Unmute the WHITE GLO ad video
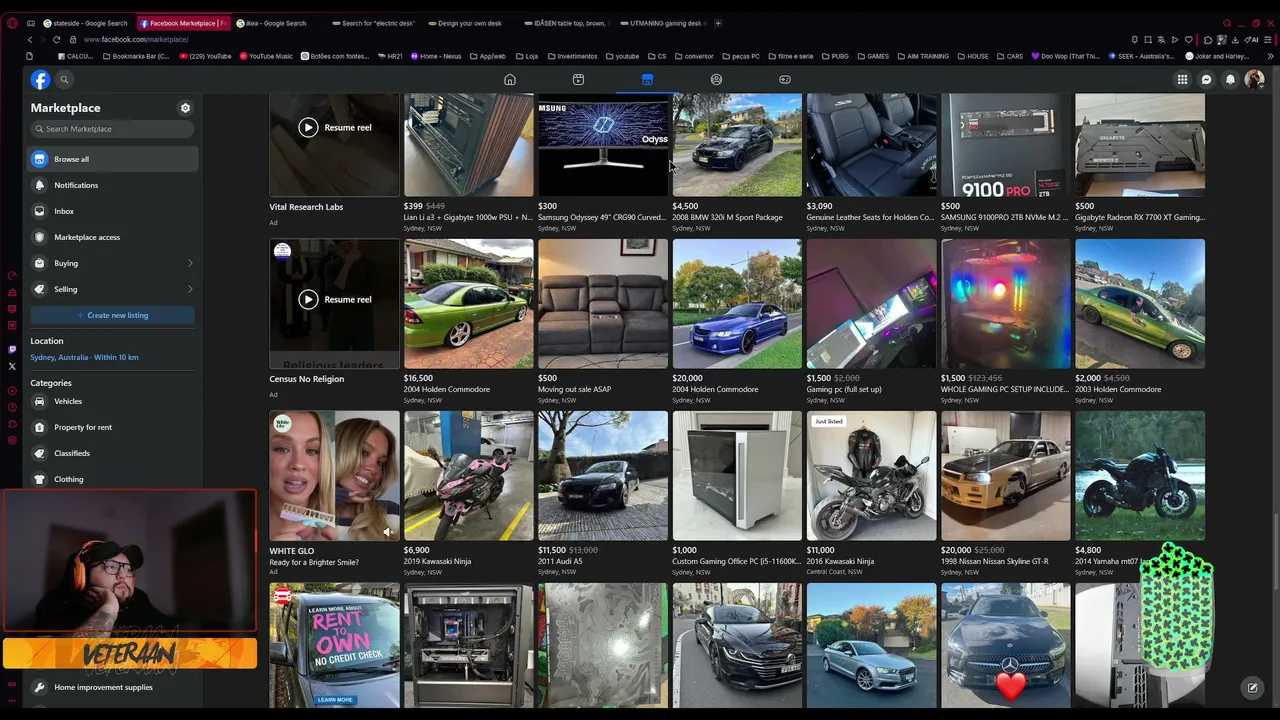Viewport: 1280px width, 720px height. pos(388,532)
